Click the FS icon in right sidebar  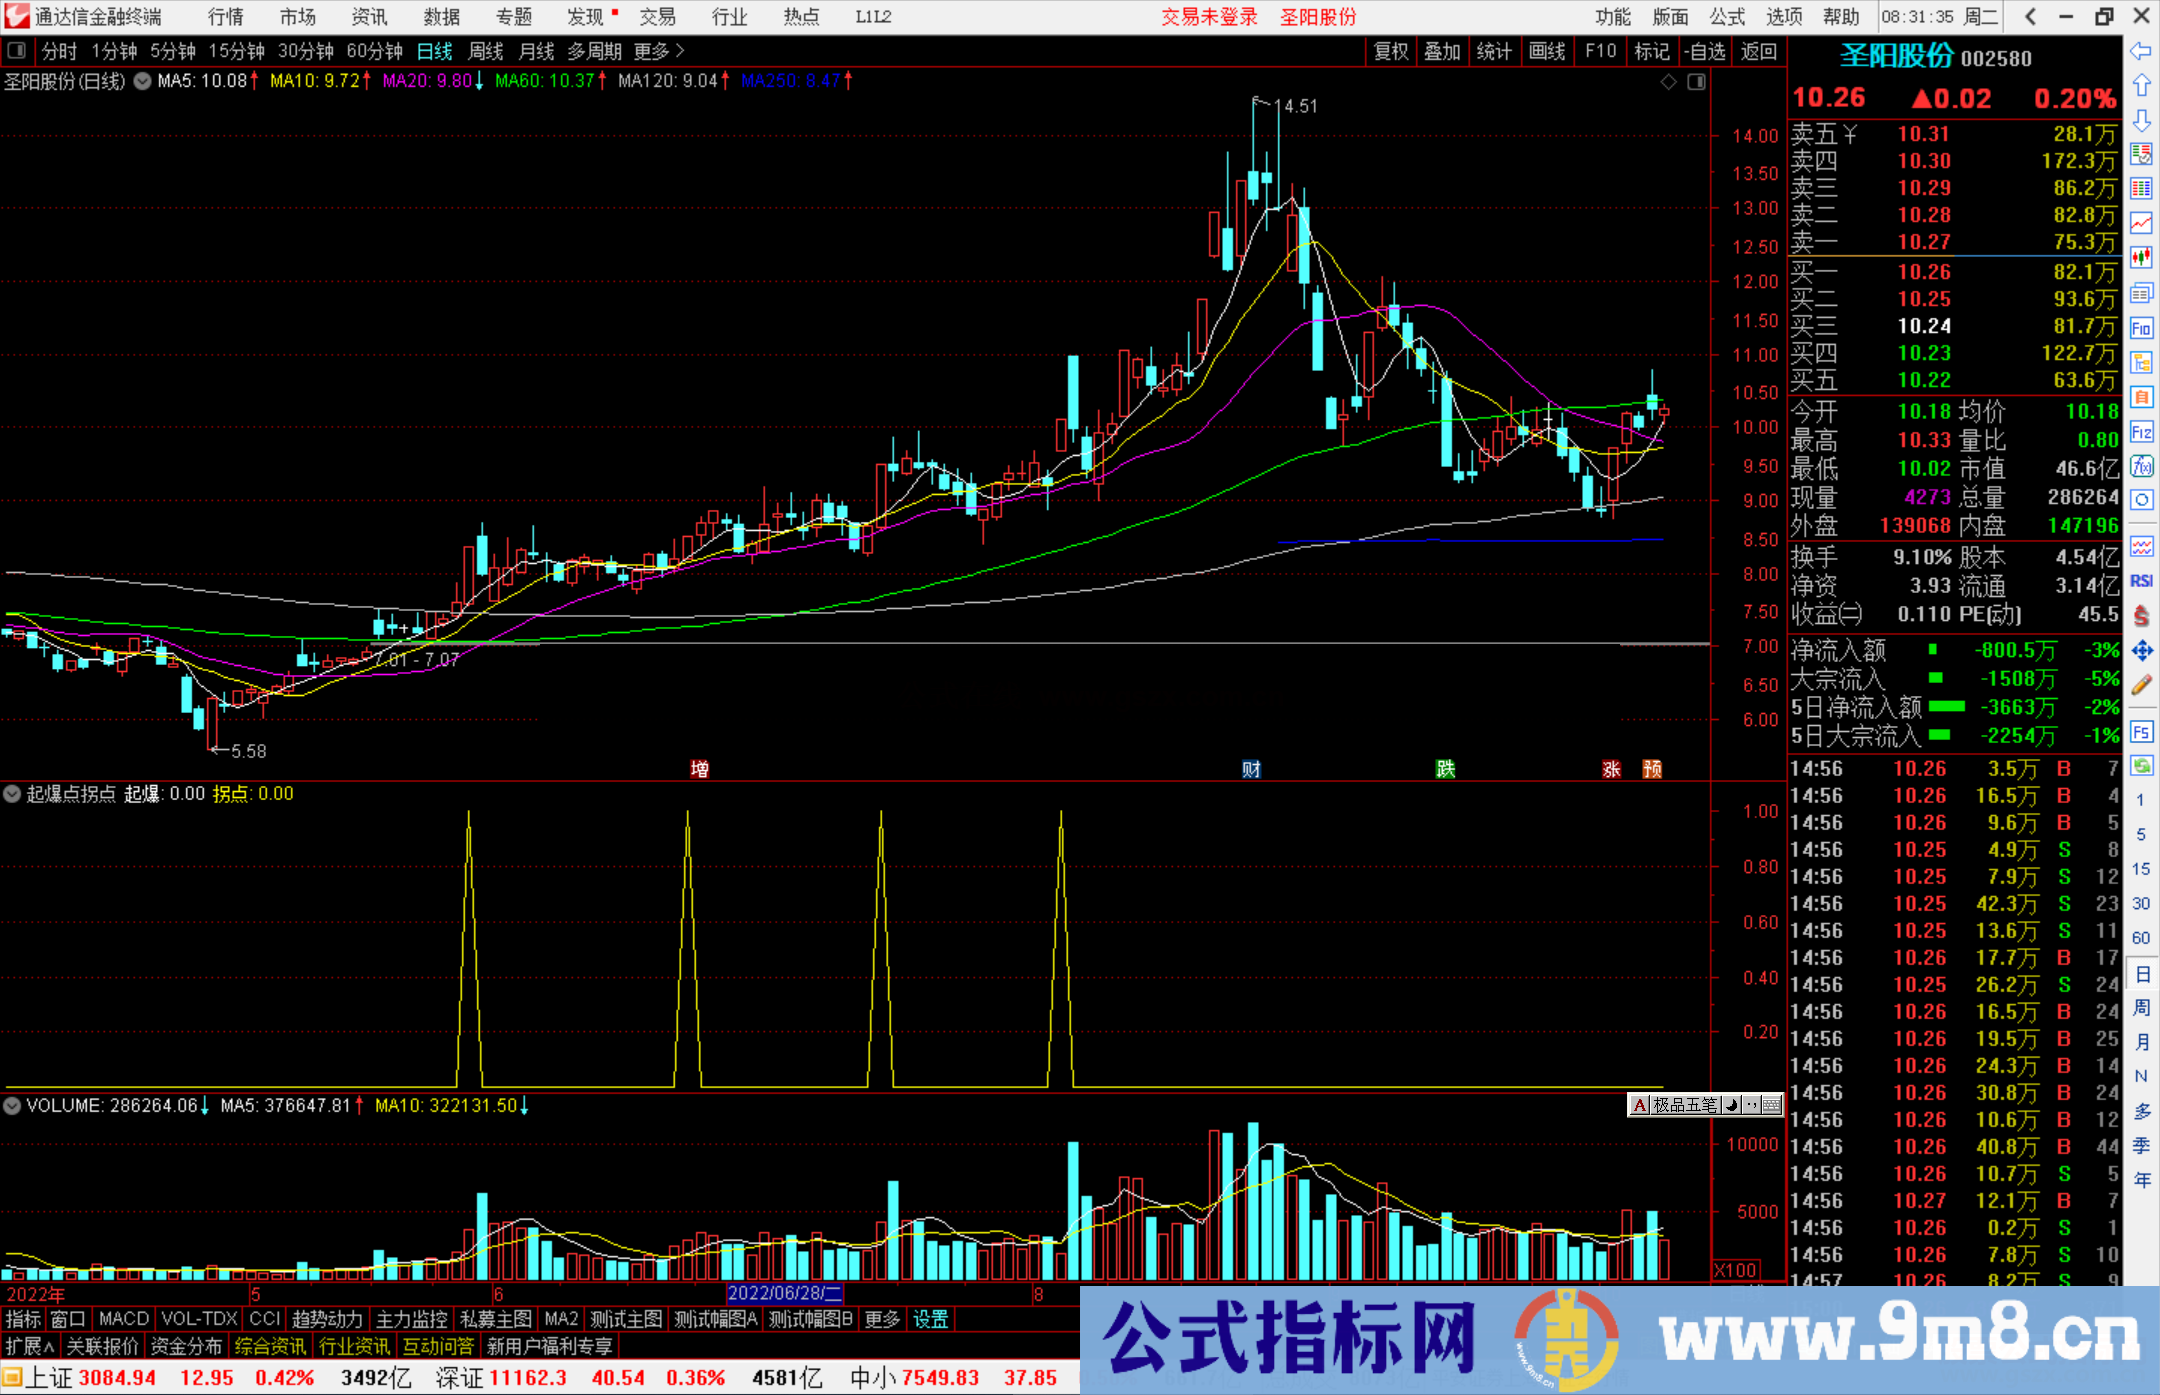pos(2141,731)
